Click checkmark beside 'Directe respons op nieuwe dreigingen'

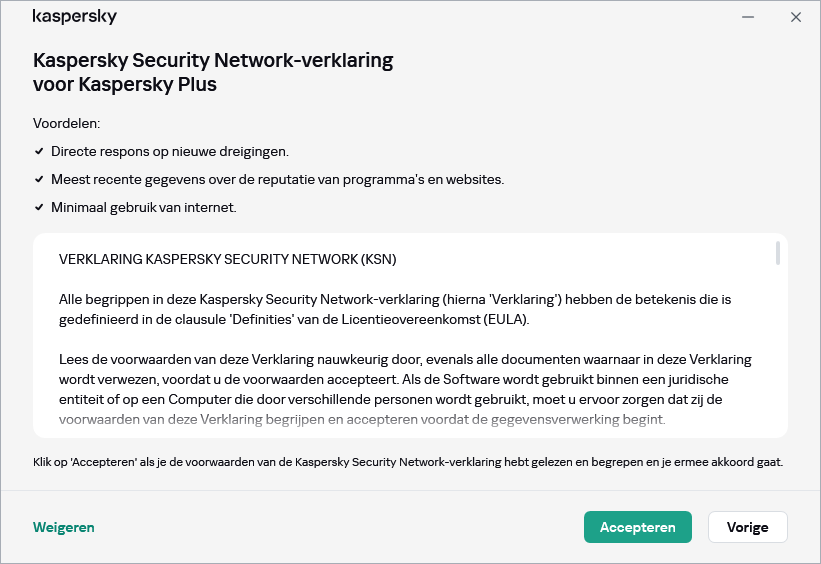pyautogui.click(x=39, y=151)
